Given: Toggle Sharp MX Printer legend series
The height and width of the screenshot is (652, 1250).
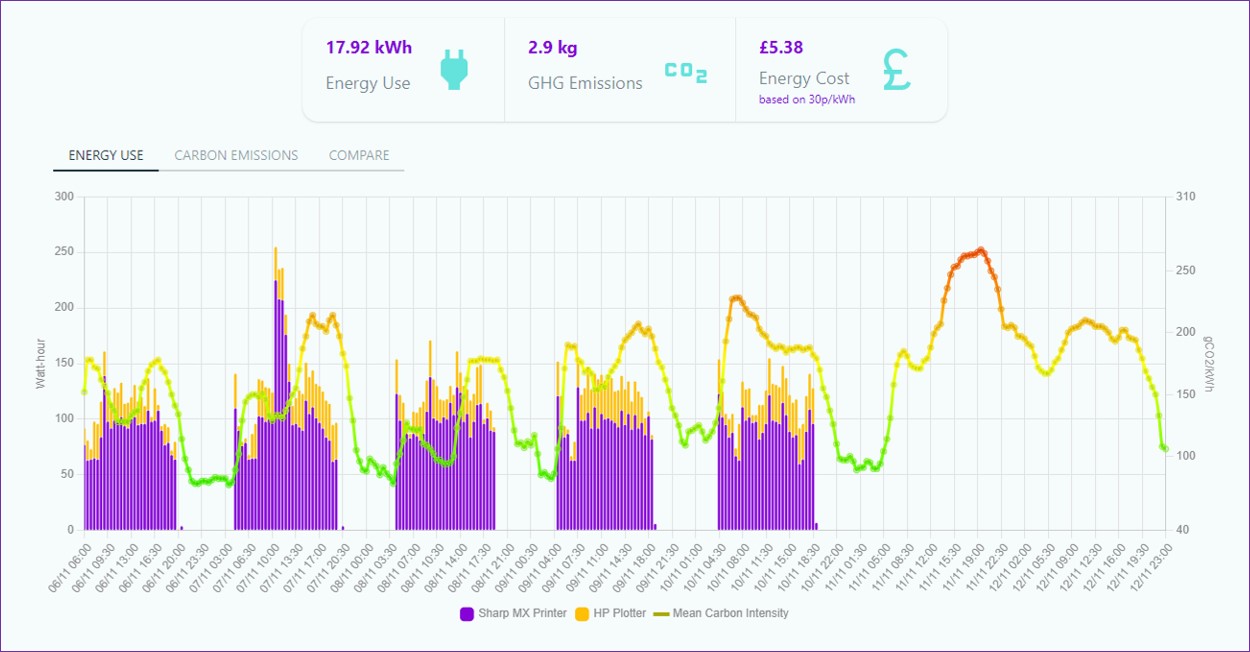Looking at the screenshot, I should click(513, 614).
